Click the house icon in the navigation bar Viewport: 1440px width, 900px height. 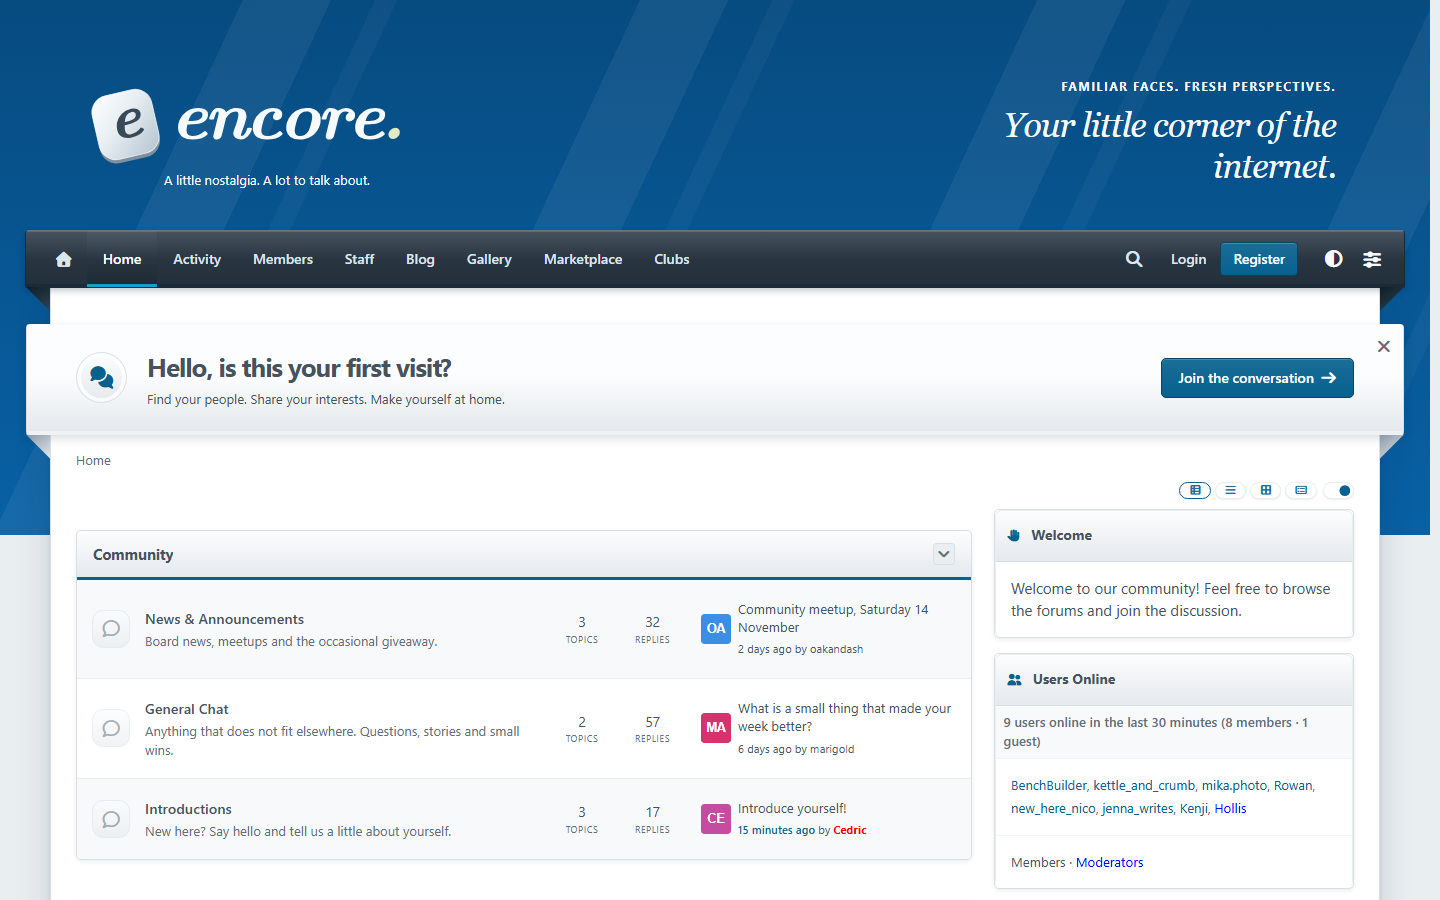[x=64, y=260]
